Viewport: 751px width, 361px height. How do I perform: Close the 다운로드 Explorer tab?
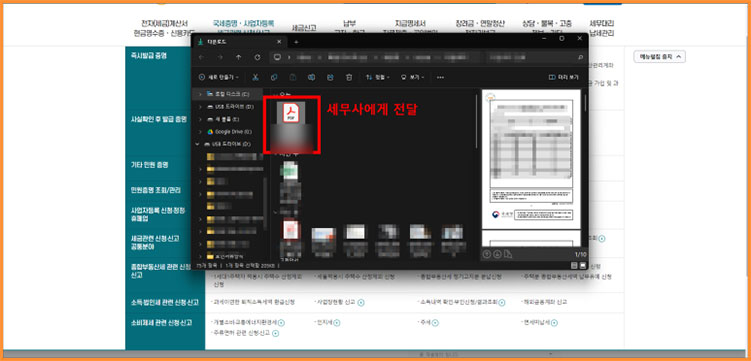279,42
